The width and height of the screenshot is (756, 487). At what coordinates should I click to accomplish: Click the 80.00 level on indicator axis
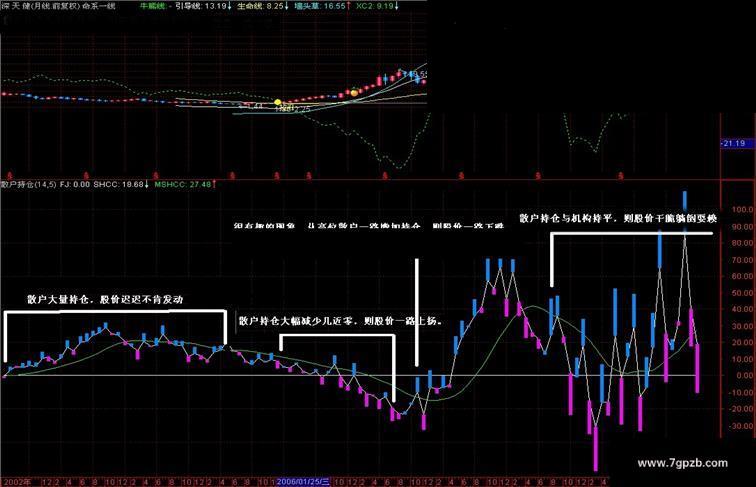click(x=742, y=243)
